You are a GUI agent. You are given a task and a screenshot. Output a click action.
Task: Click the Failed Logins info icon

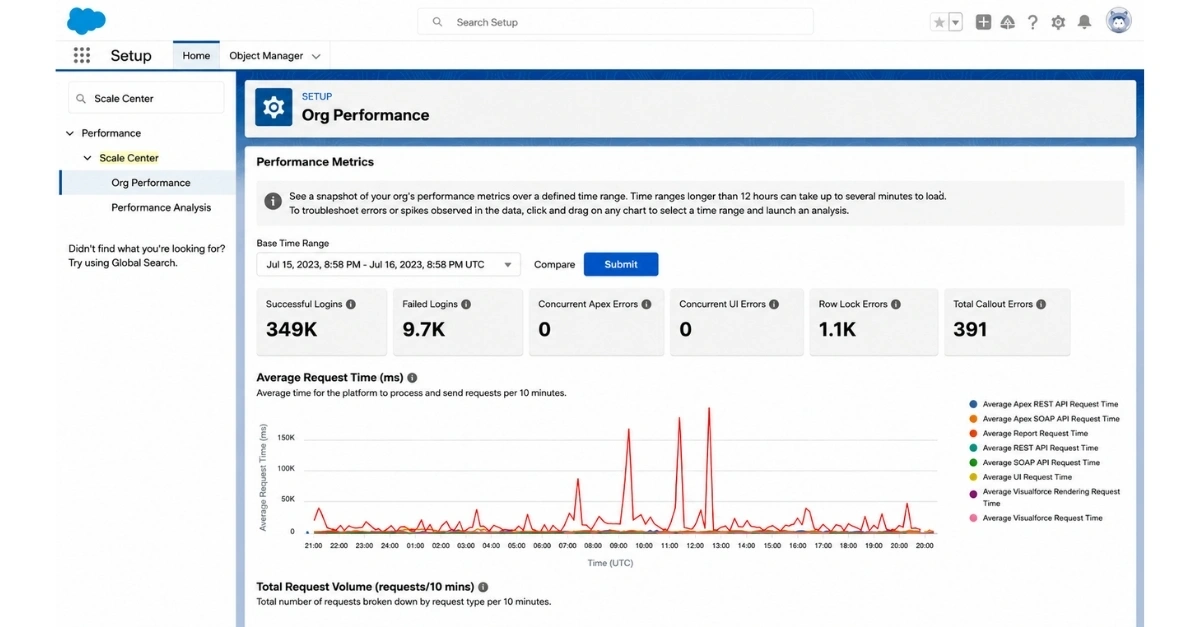pos(466,304)
